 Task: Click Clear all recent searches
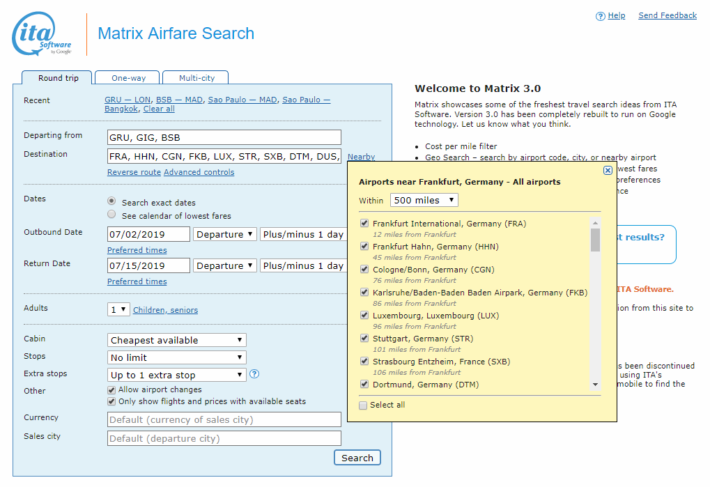point(158,109)
